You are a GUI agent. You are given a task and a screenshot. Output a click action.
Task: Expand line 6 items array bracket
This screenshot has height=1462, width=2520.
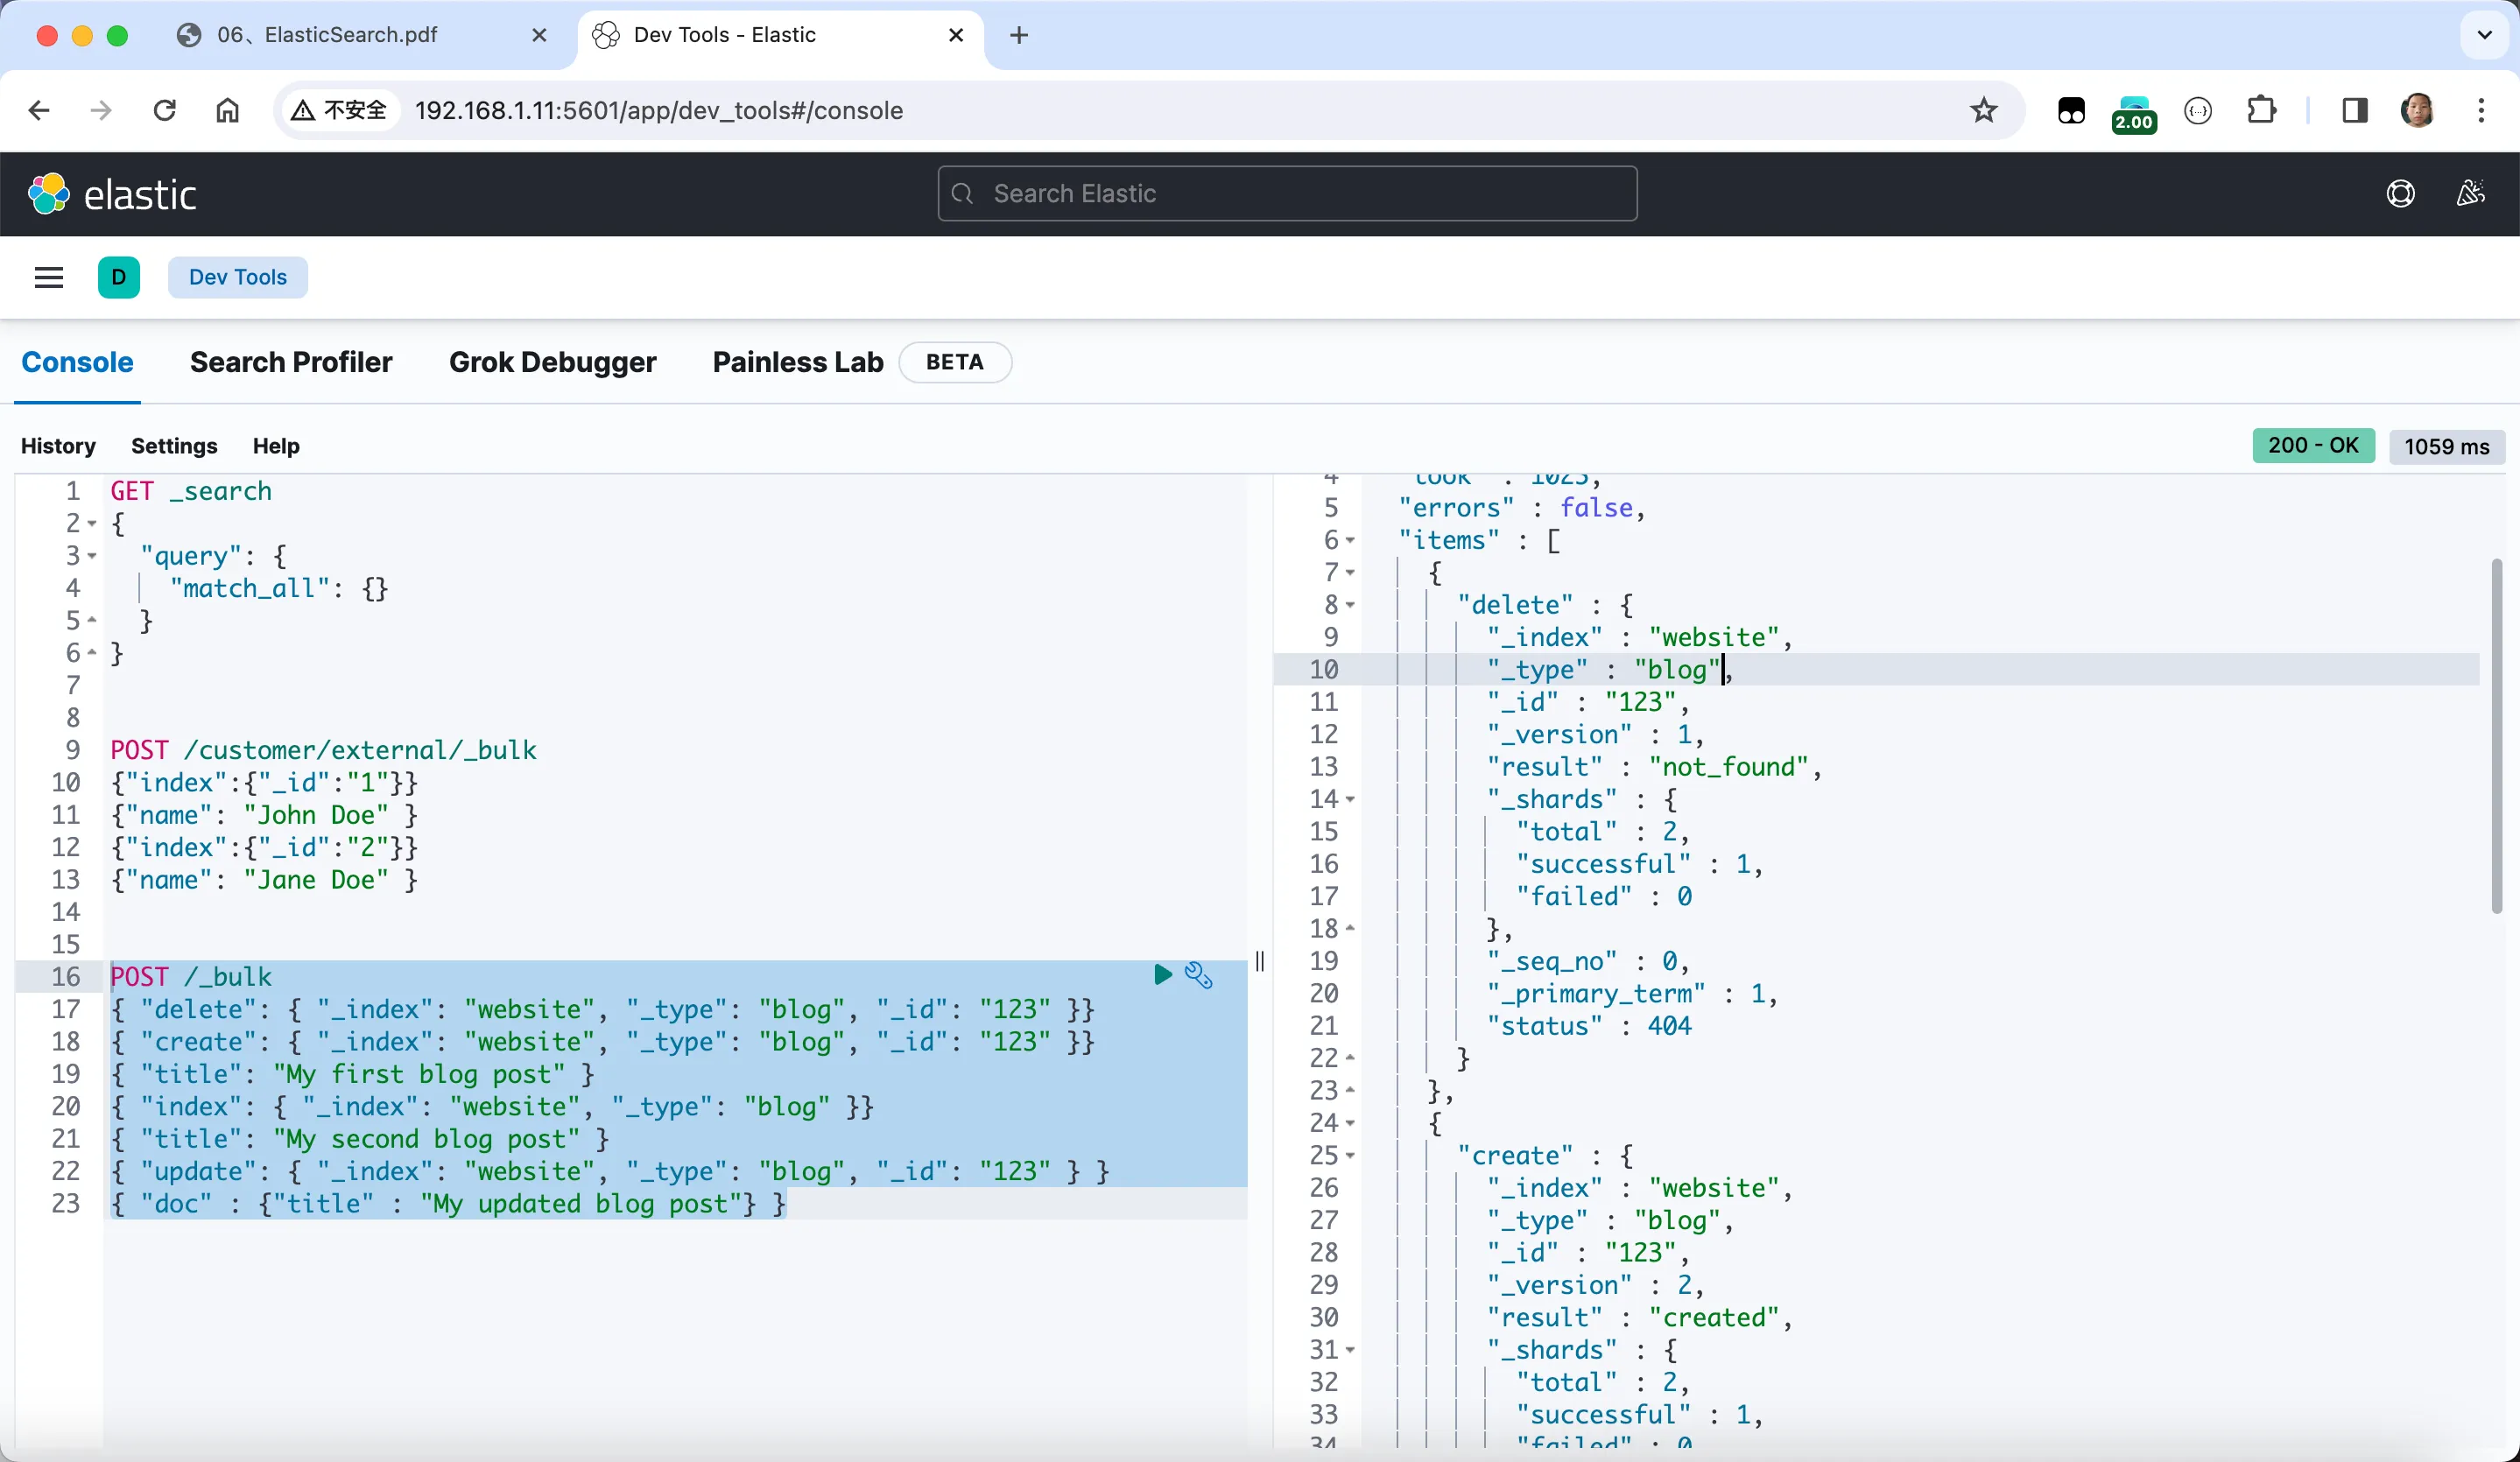coord(1355,539)
